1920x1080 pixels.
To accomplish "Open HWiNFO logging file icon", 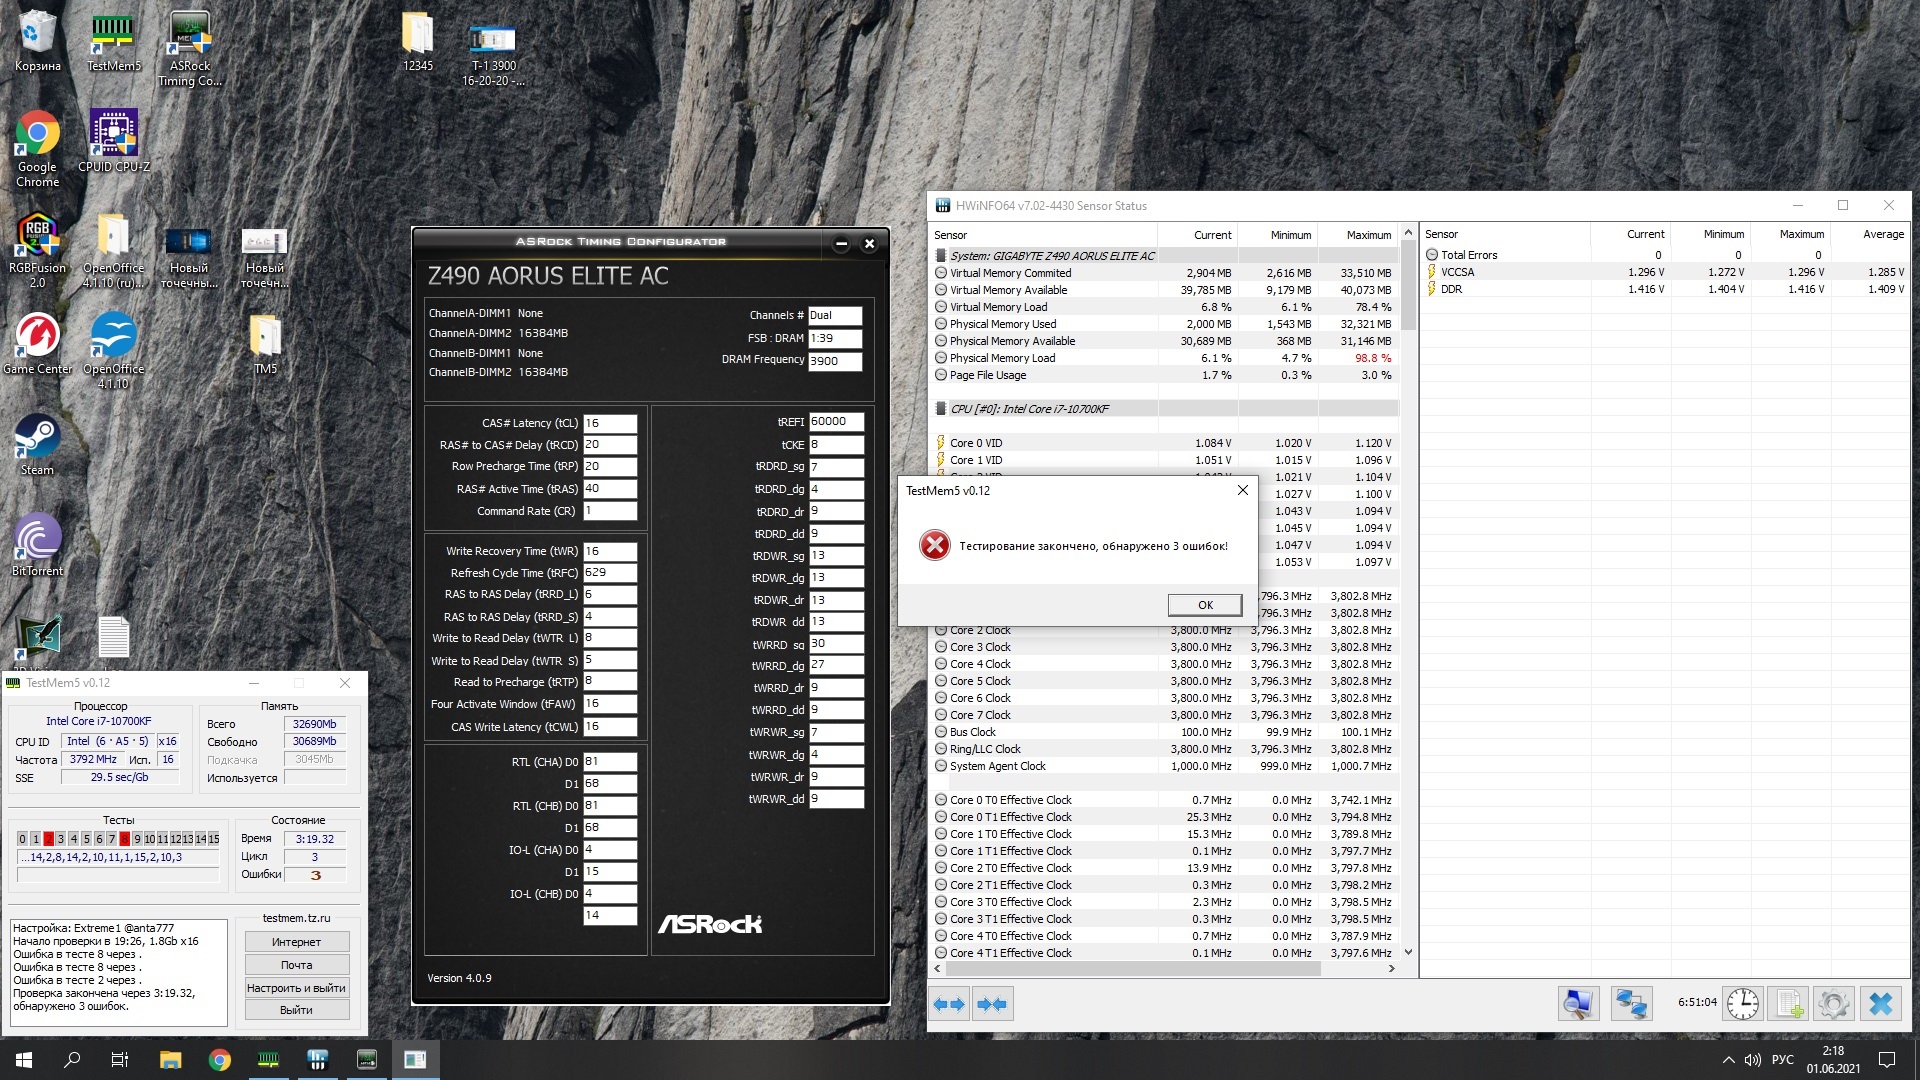I will (1789, 1003).
